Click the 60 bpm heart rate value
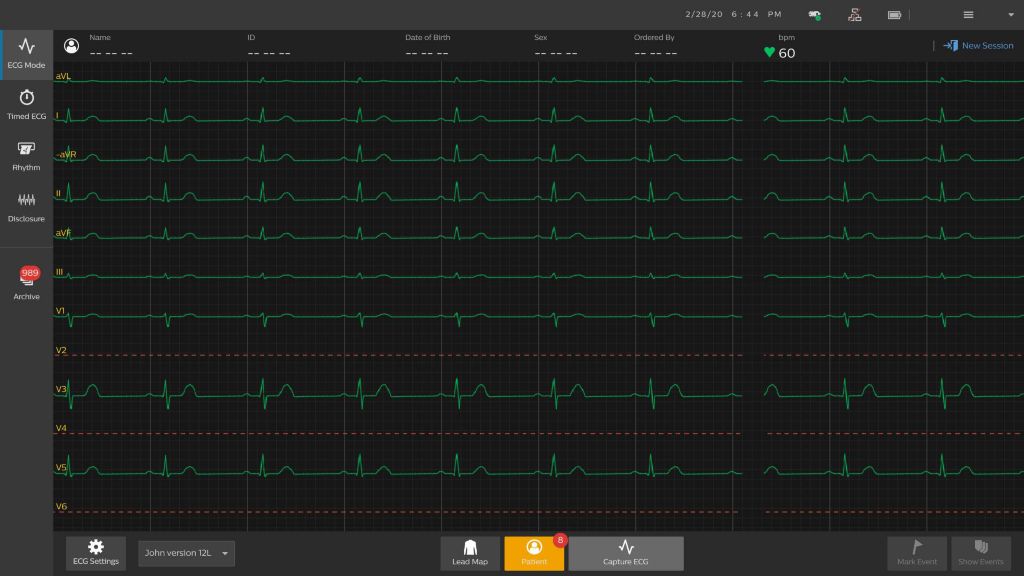 tap(787, 53)
